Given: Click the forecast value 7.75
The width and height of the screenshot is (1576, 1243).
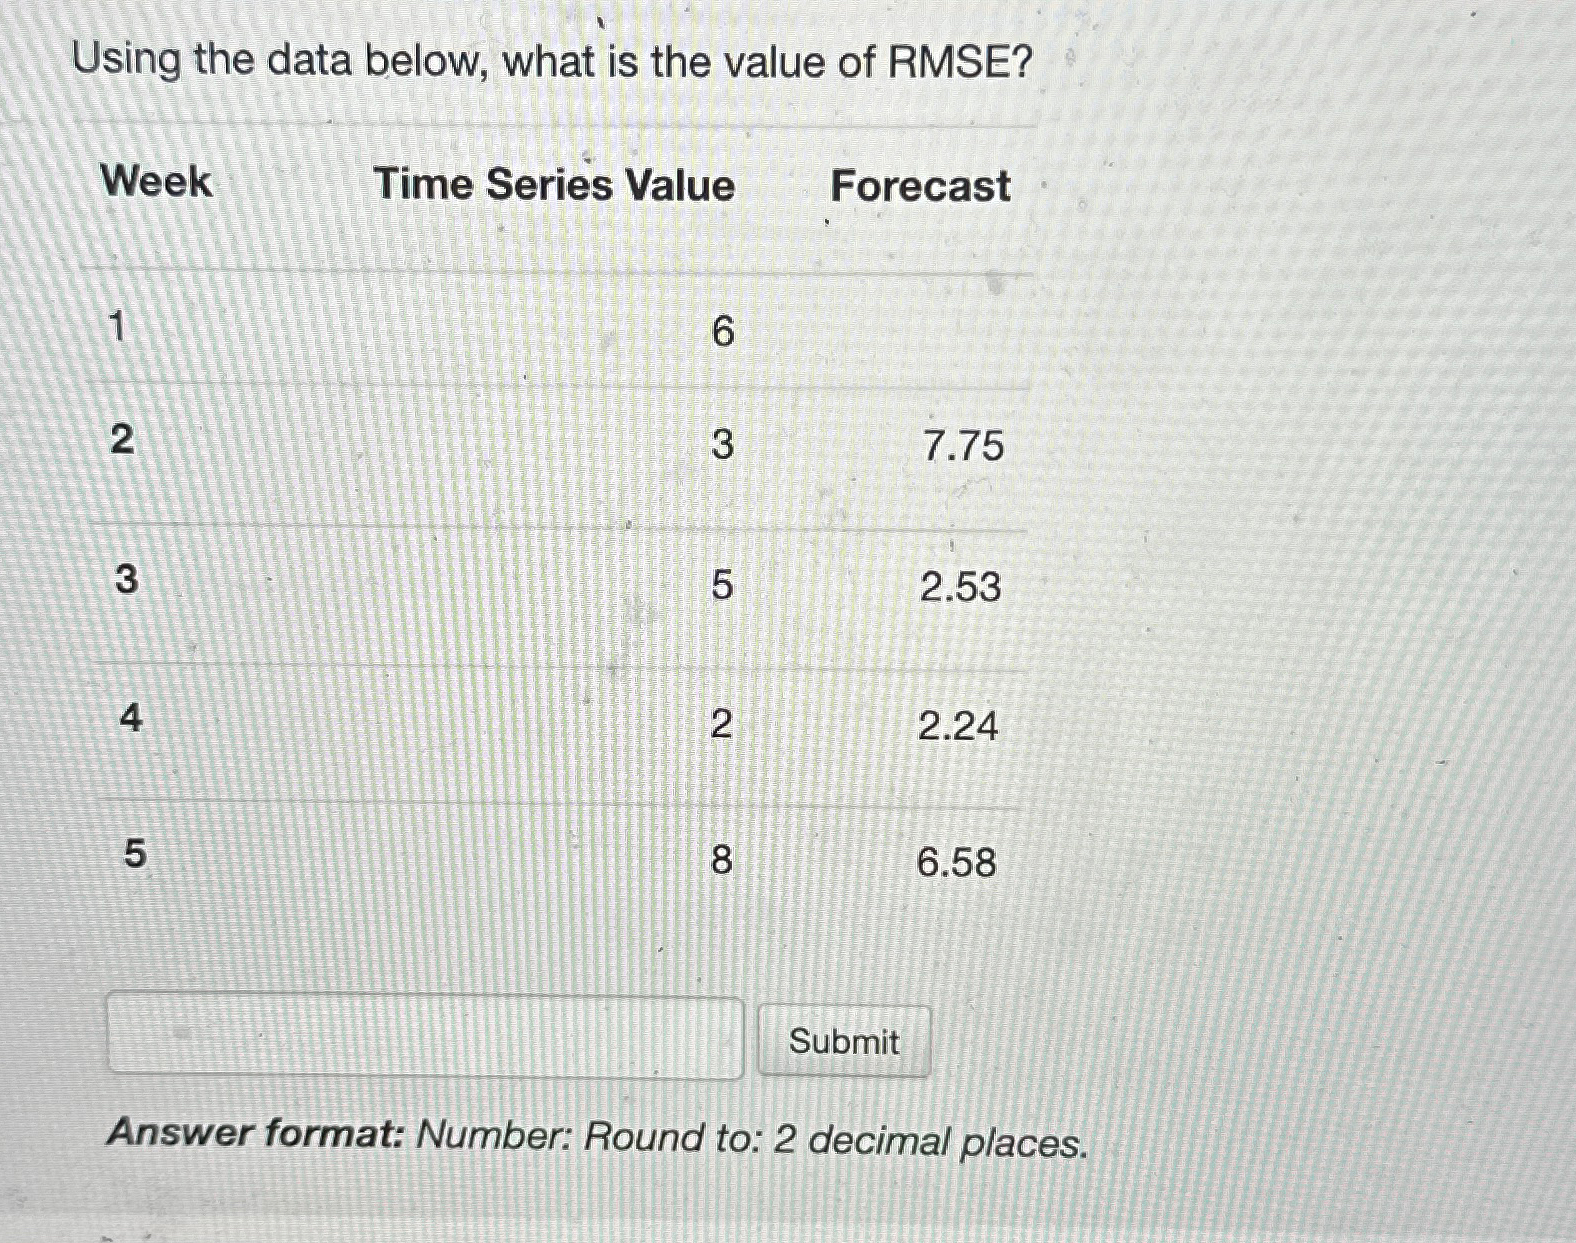Looking at the screenshot, I should [x=962, y=449].
